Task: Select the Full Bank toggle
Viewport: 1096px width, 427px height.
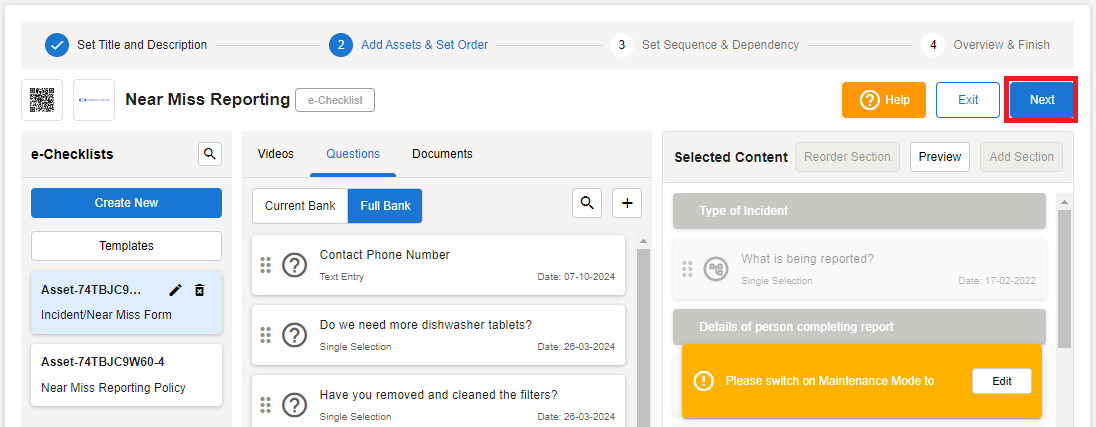Action: click(x=385, y=206)
